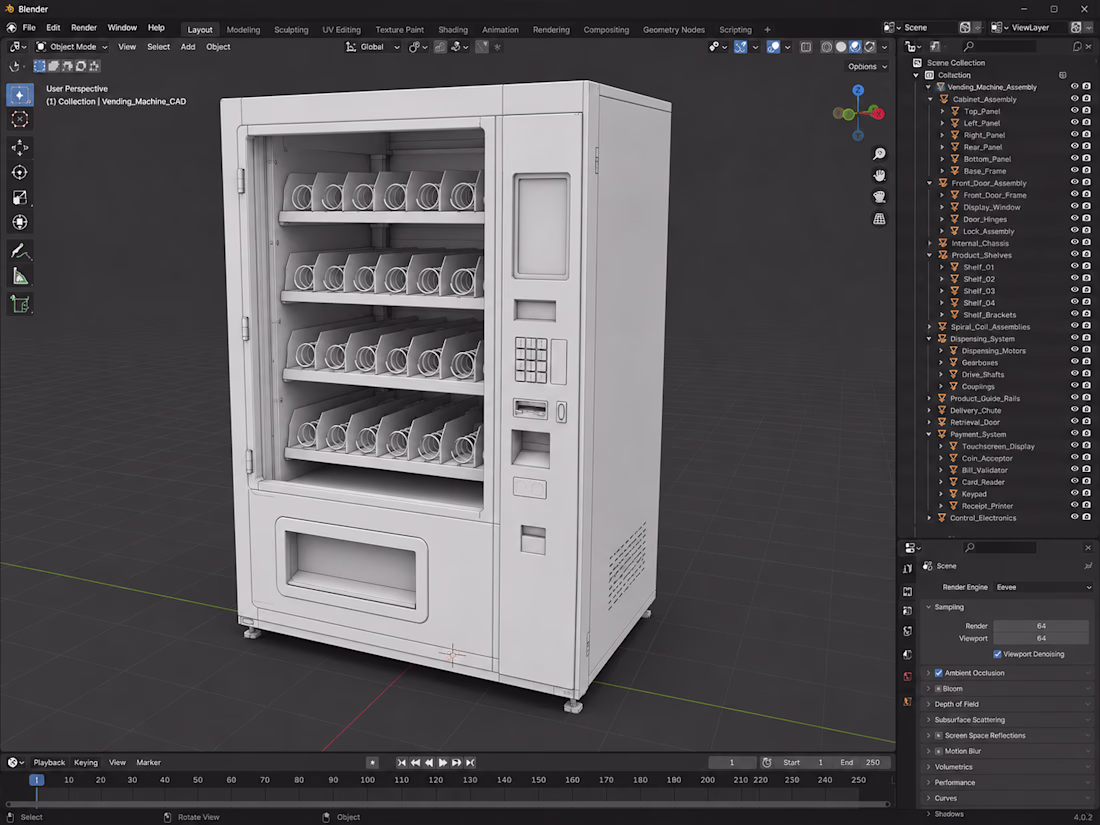Open the Object Mode dropdown
Screen dimensions: 1100x825
pyautogui.click(x=72, y=47)
